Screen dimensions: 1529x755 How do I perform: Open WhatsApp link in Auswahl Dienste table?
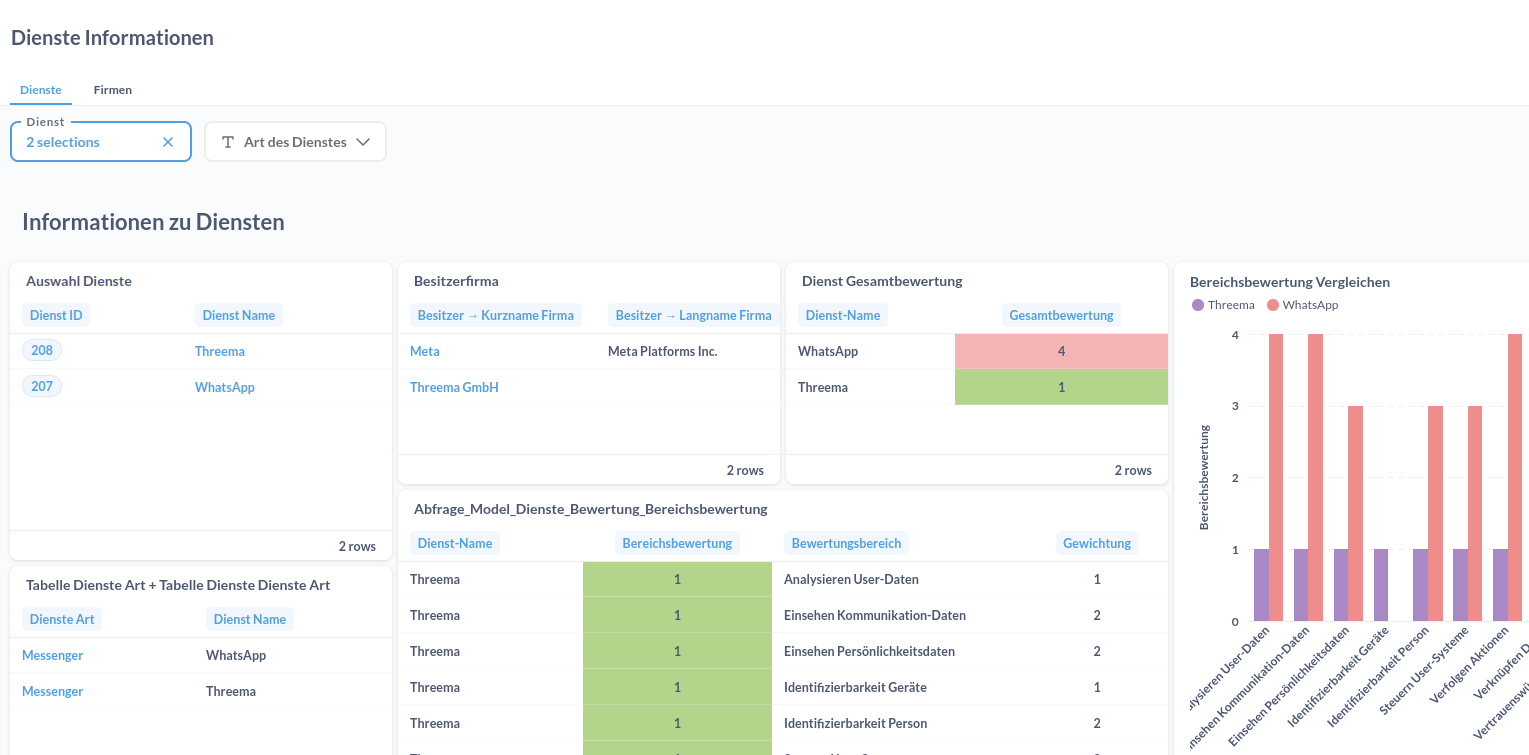225,387
